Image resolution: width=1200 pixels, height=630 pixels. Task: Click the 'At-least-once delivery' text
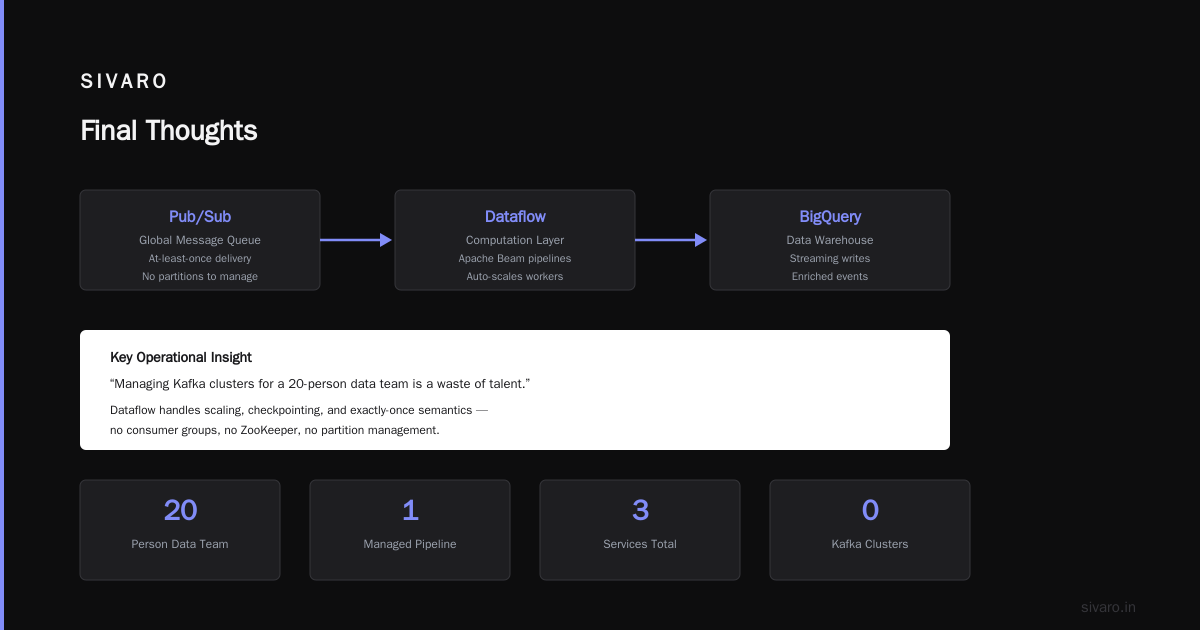pos(200,258)
